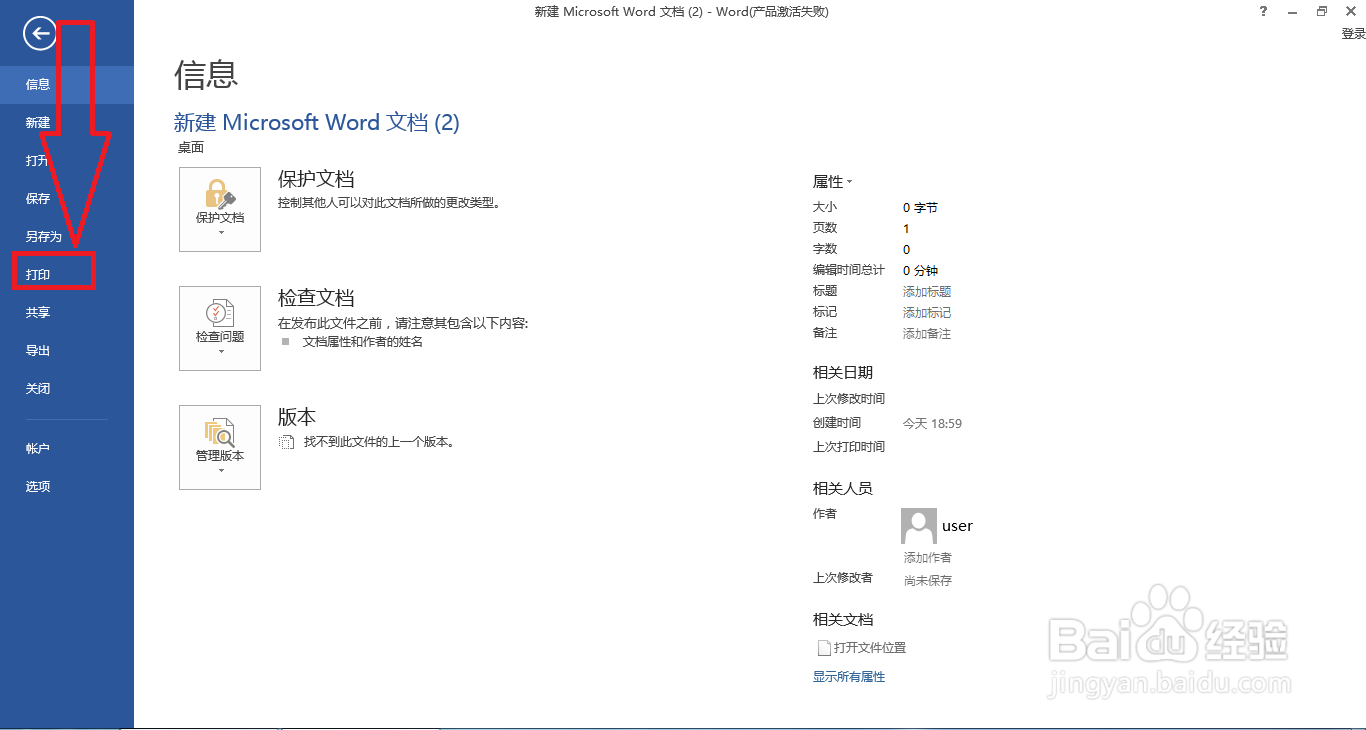Click the 桌面 location text
The image size is (1366, 730).
coord(191,148)
